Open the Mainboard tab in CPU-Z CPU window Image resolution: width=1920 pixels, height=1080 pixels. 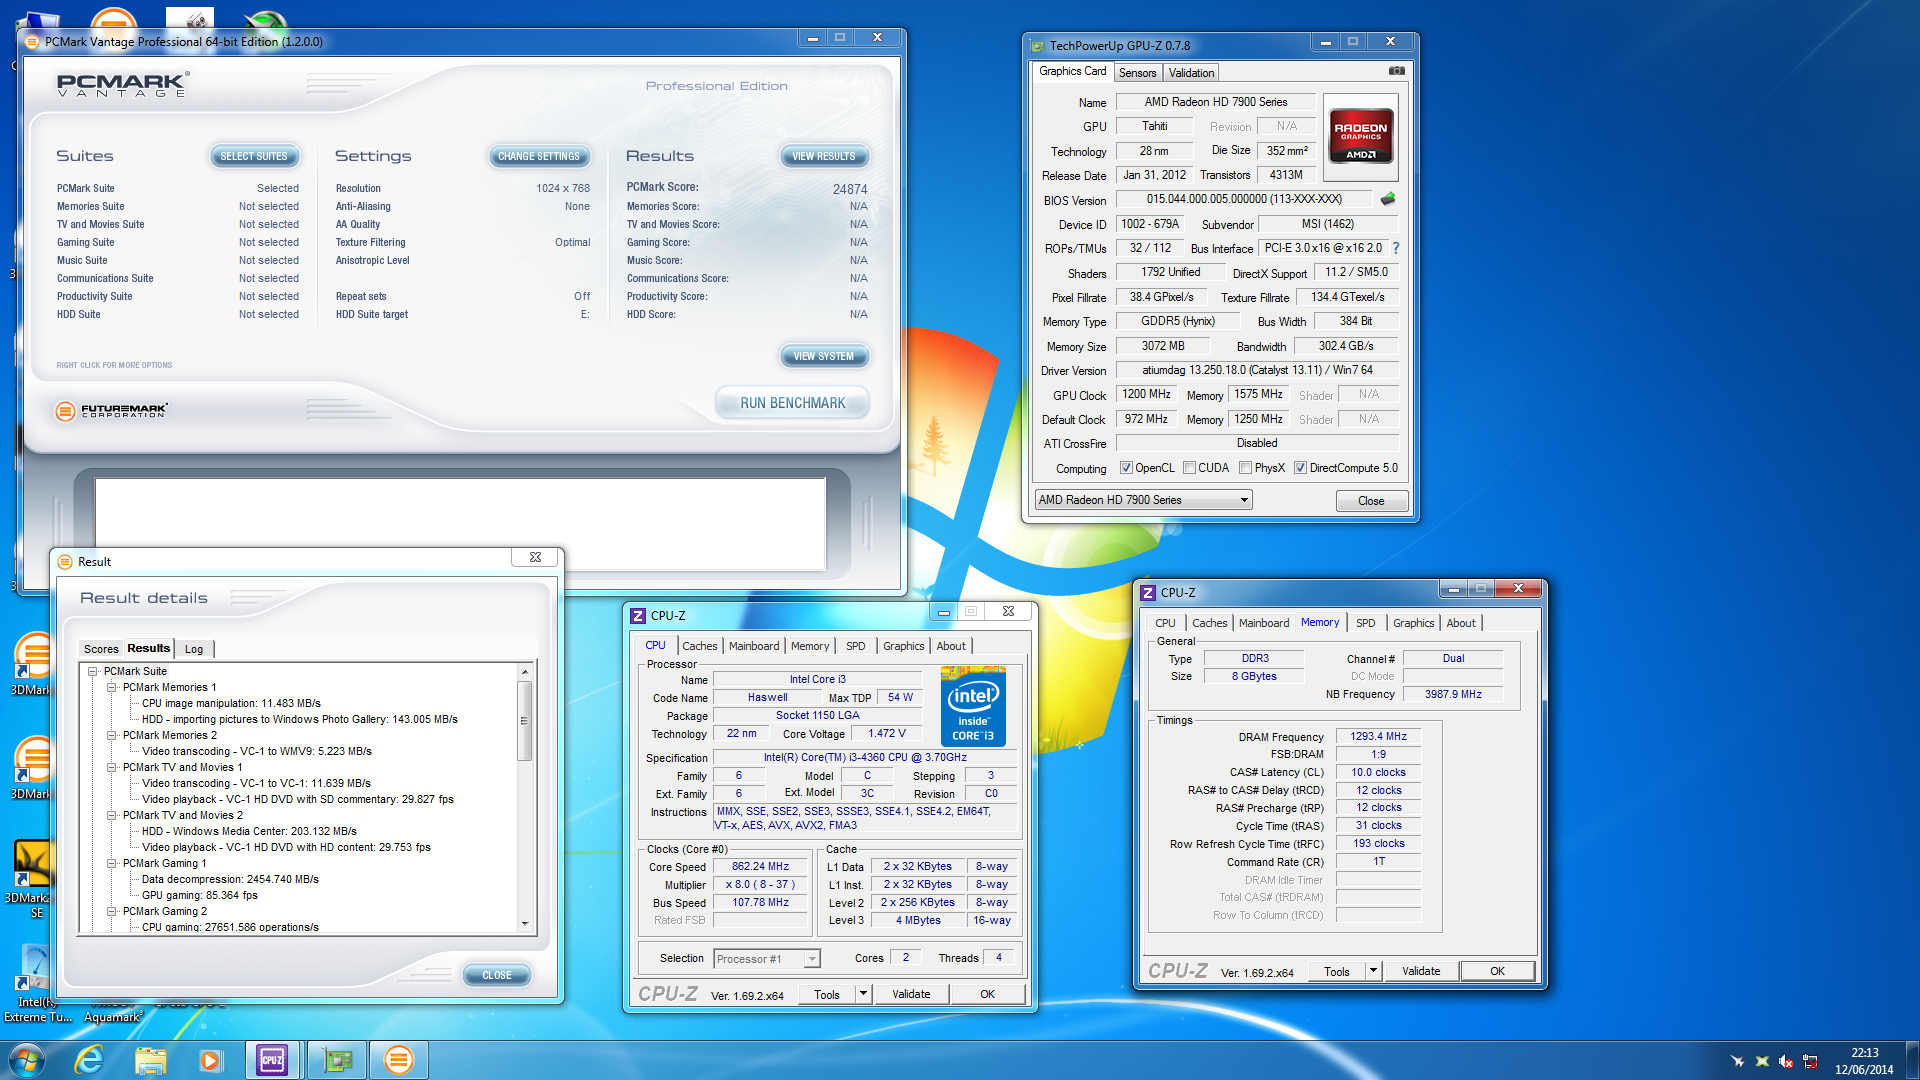[x=754, y=646]
